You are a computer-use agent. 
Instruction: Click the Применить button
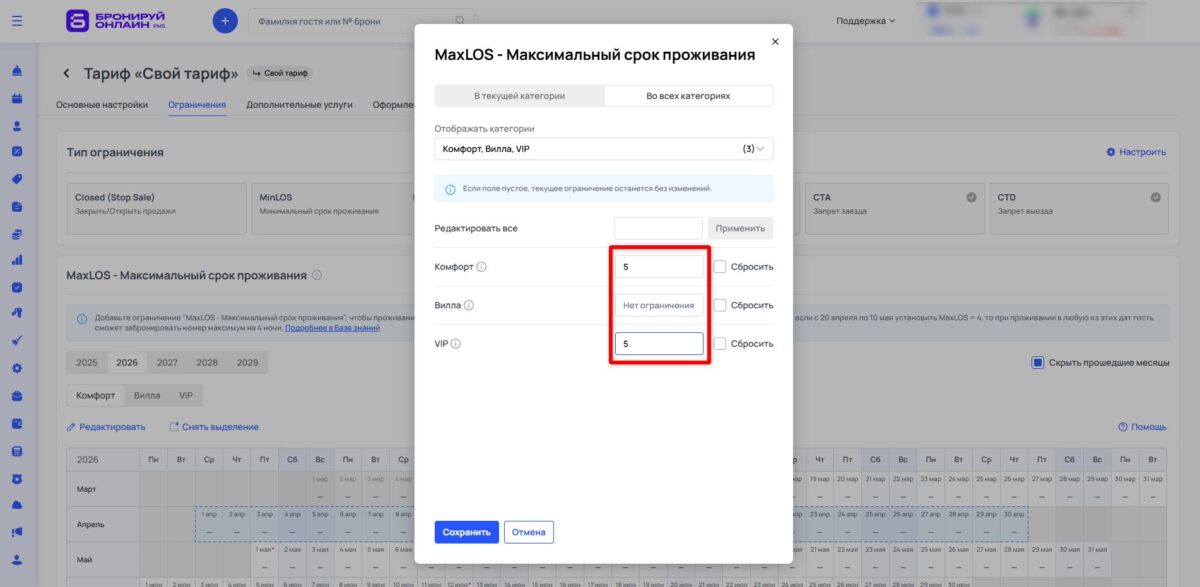740,228
